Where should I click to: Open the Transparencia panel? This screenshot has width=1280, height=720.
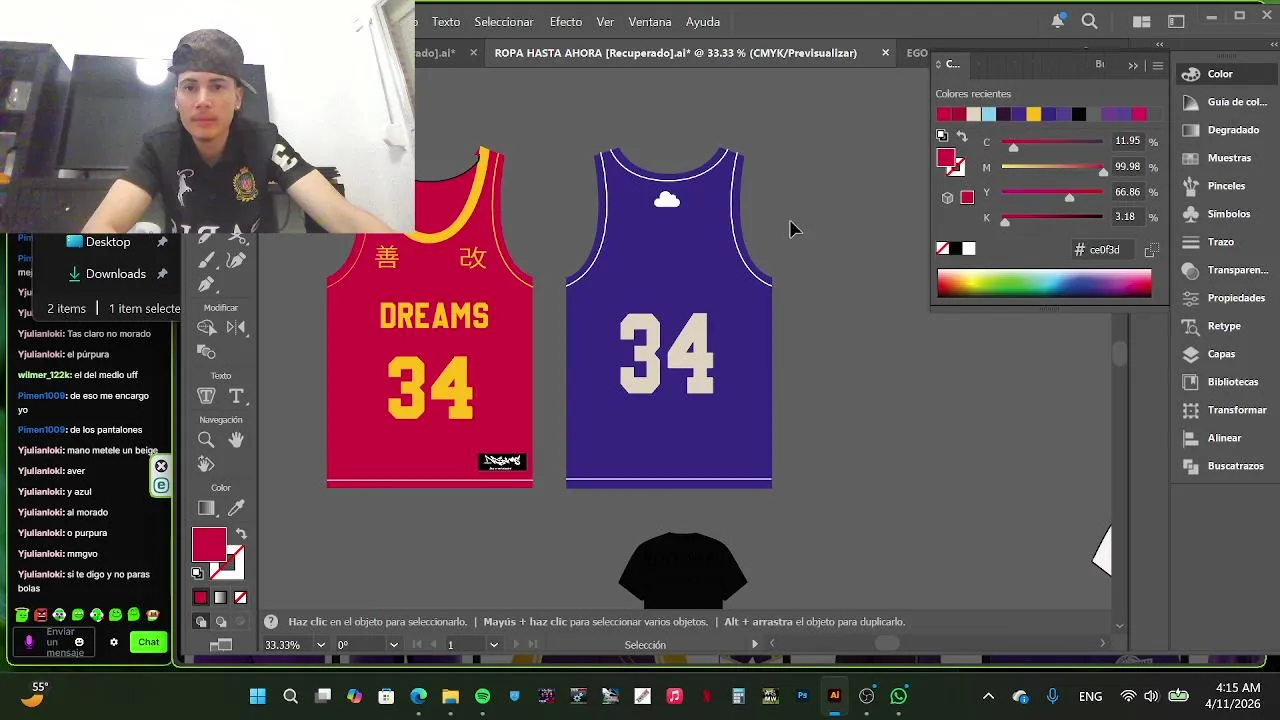tap(1224, 270)
